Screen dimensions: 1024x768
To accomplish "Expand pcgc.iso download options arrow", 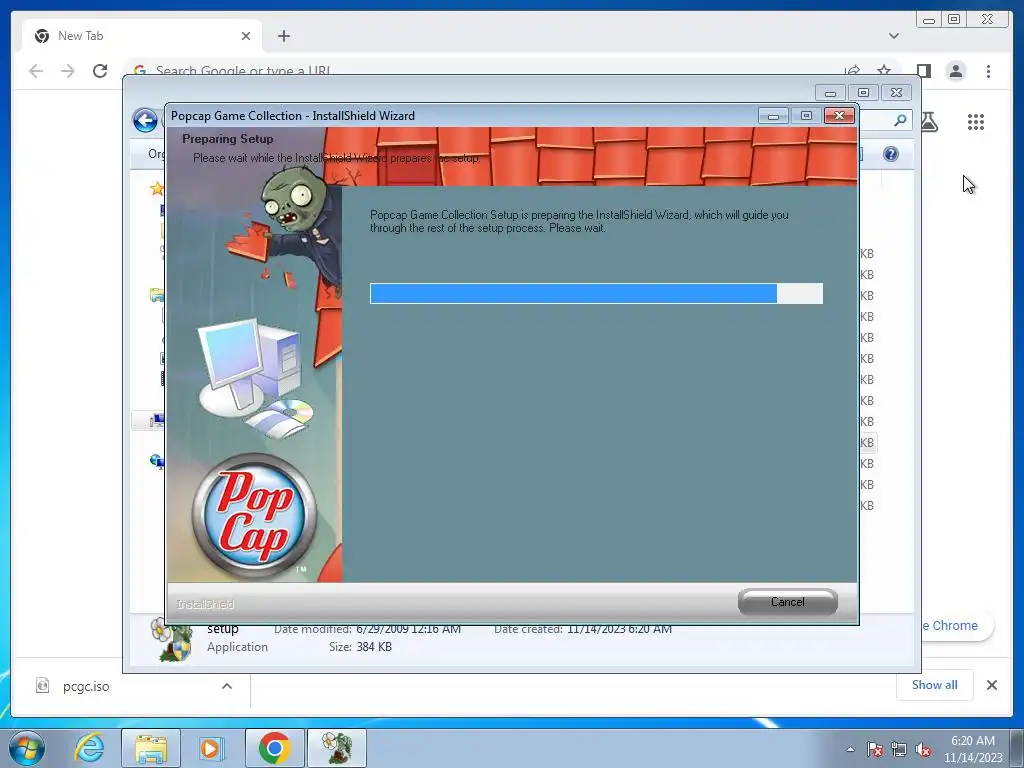I will click(x=227, y=686).
